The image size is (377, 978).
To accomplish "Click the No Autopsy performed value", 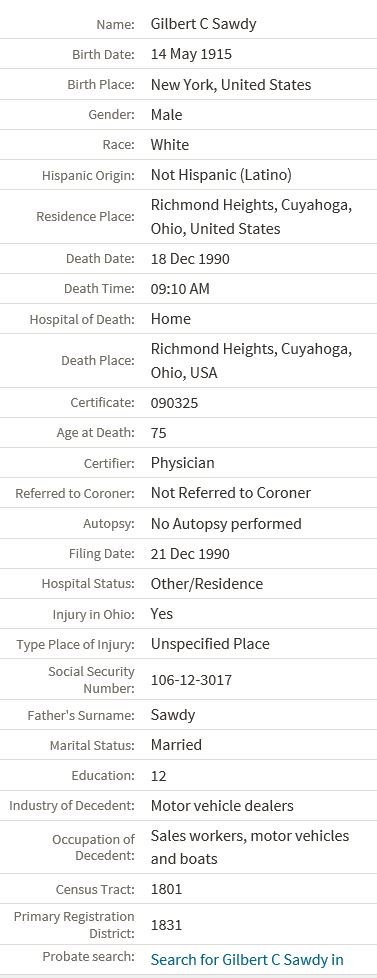I will [x=226, y=523].
